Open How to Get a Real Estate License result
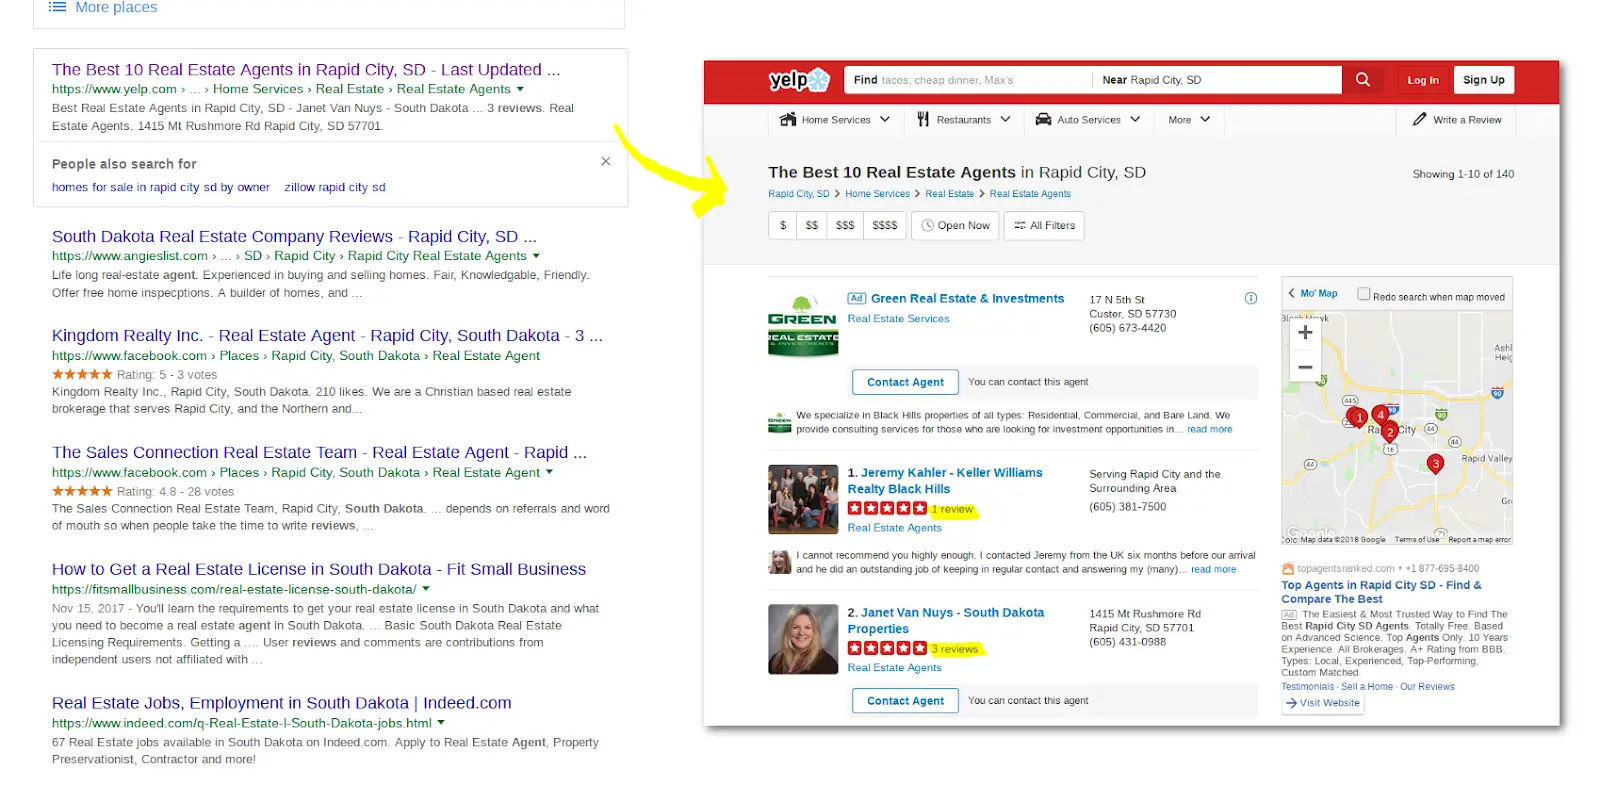Viewport: 1600px width, 785px height. point(319,569)
